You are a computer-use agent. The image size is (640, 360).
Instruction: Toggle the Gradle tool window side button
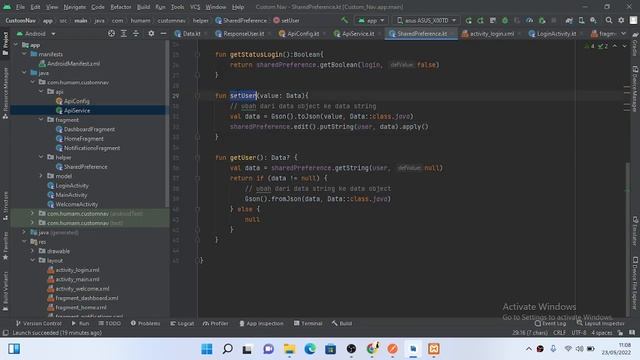(635, 45)
